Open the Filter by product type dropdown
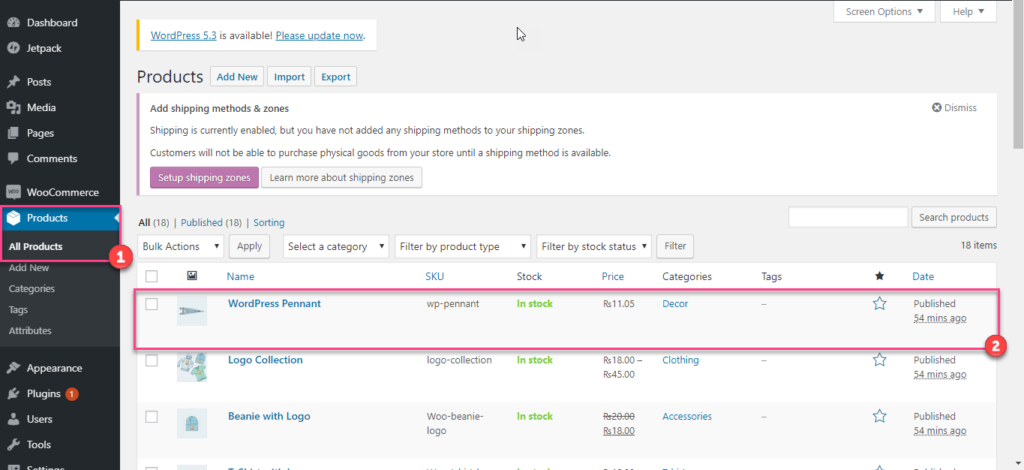 pos(463,247)
